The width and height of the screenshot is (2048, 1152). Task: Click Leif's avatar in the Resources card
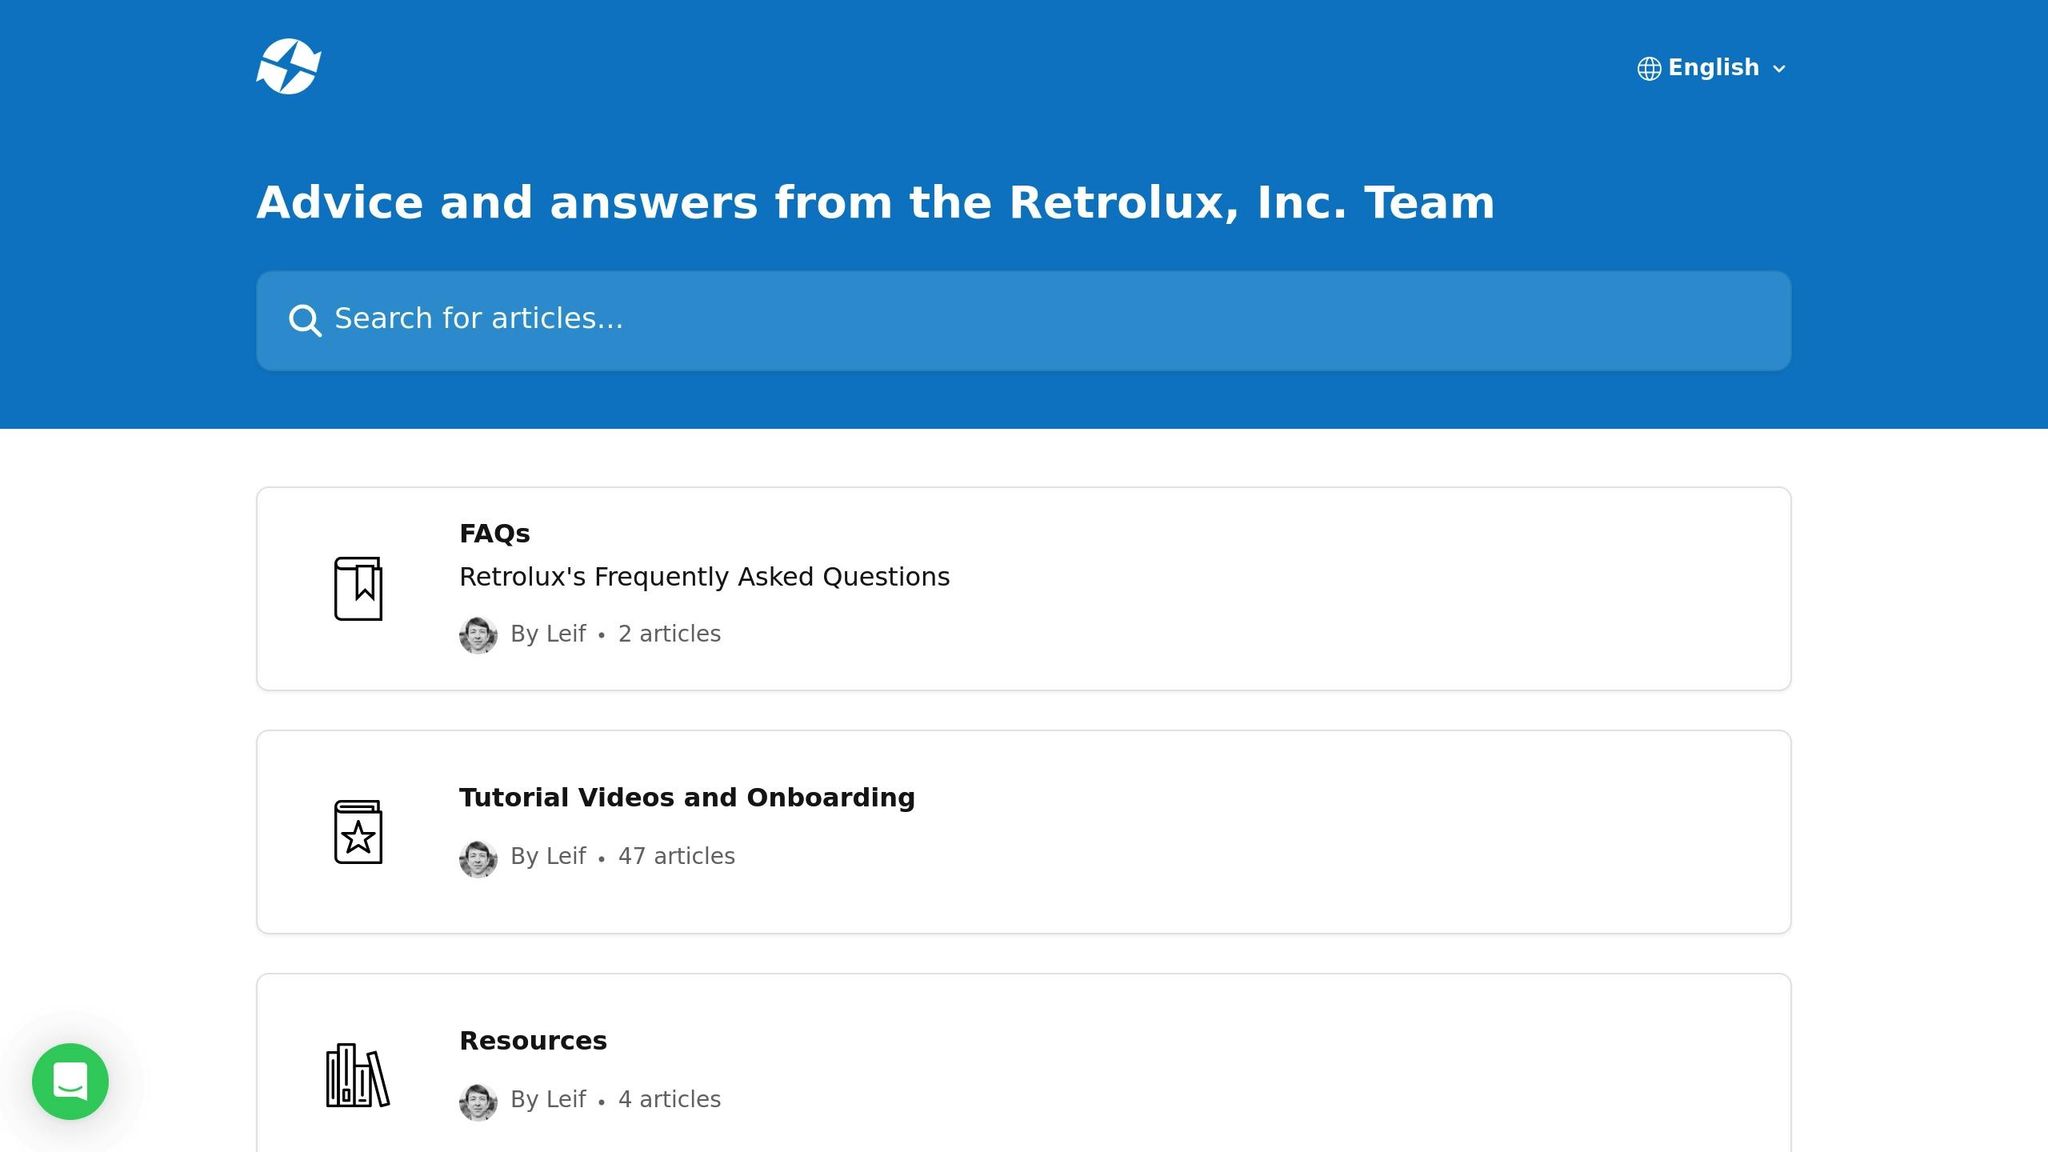478,1100
